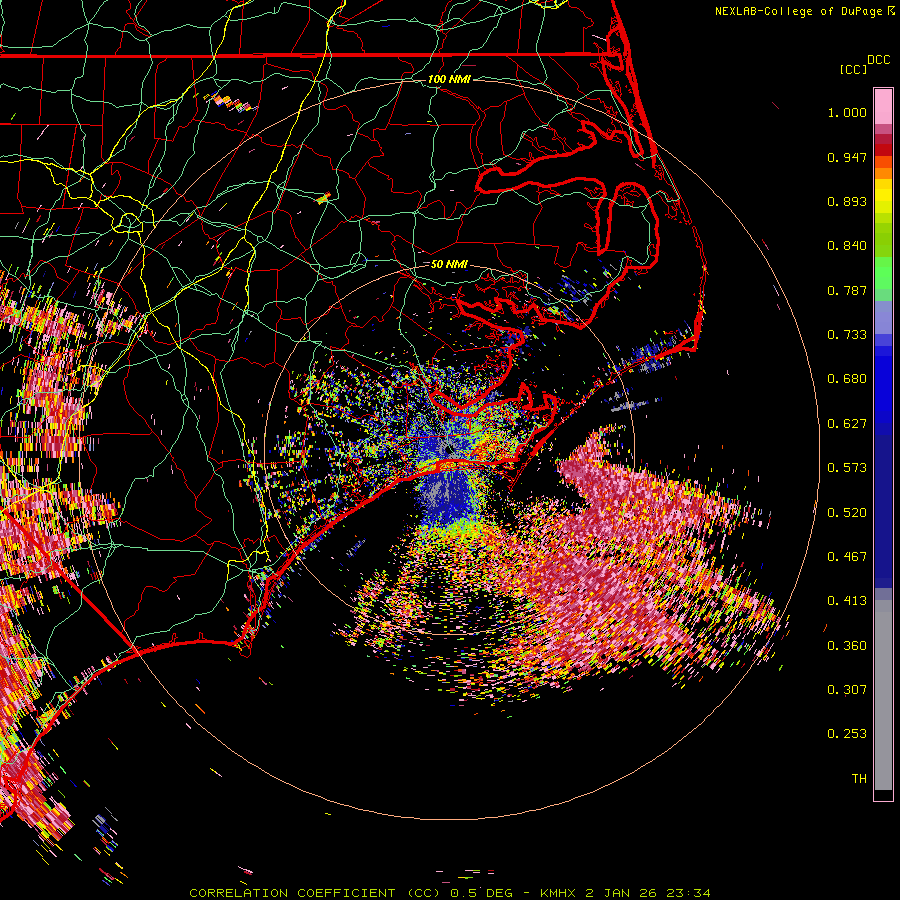
Task: Click the 0.413 color scale value
Action: click(847, 601)
